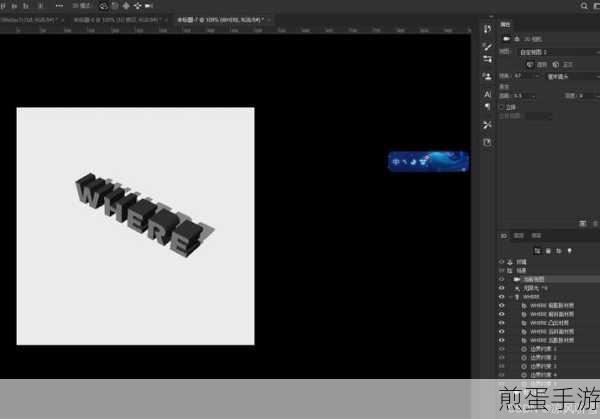Image resolution: width=600 pixels, height=419 pixels.
Task: Switch to the 图层 panel tab
Action: (519, 236)
